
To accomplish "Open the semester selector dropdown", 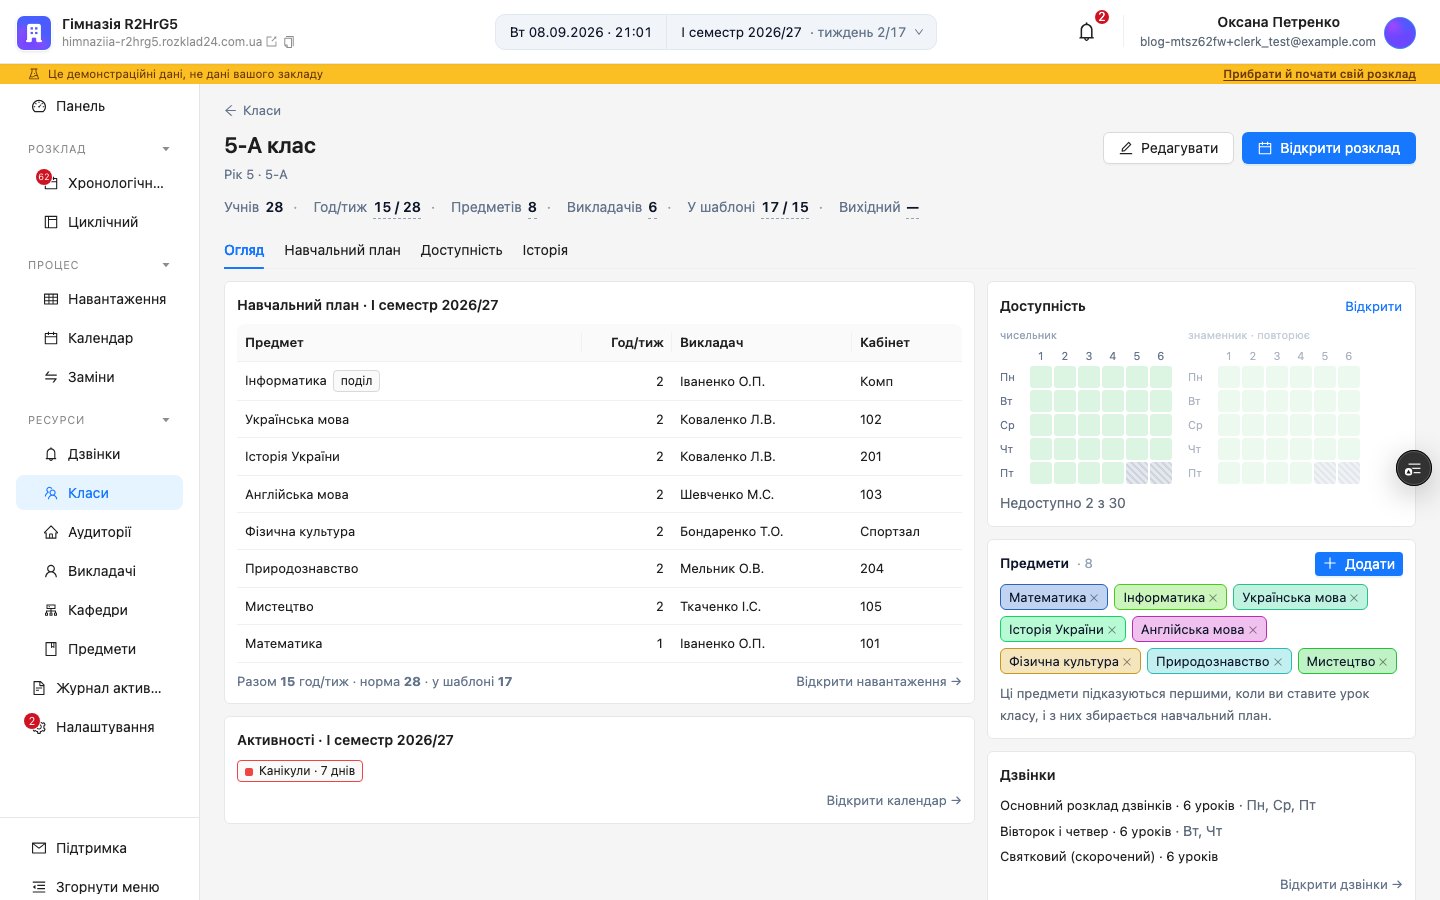I will point(802,32).
